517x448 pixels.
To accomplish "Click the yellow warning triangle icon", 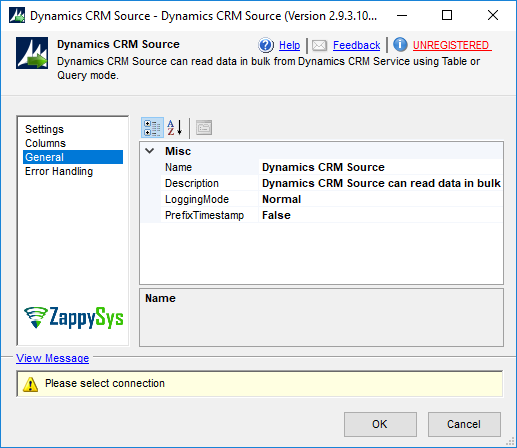I will coord(30,384).
